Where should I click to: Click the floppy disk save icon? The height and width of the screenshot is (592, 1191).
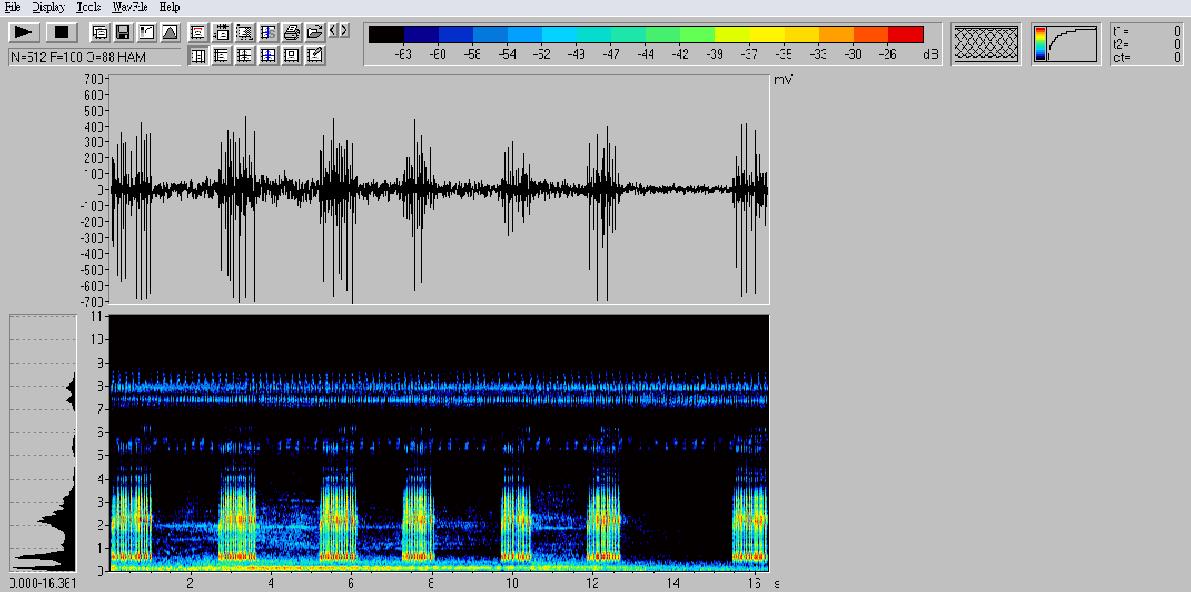122,32
